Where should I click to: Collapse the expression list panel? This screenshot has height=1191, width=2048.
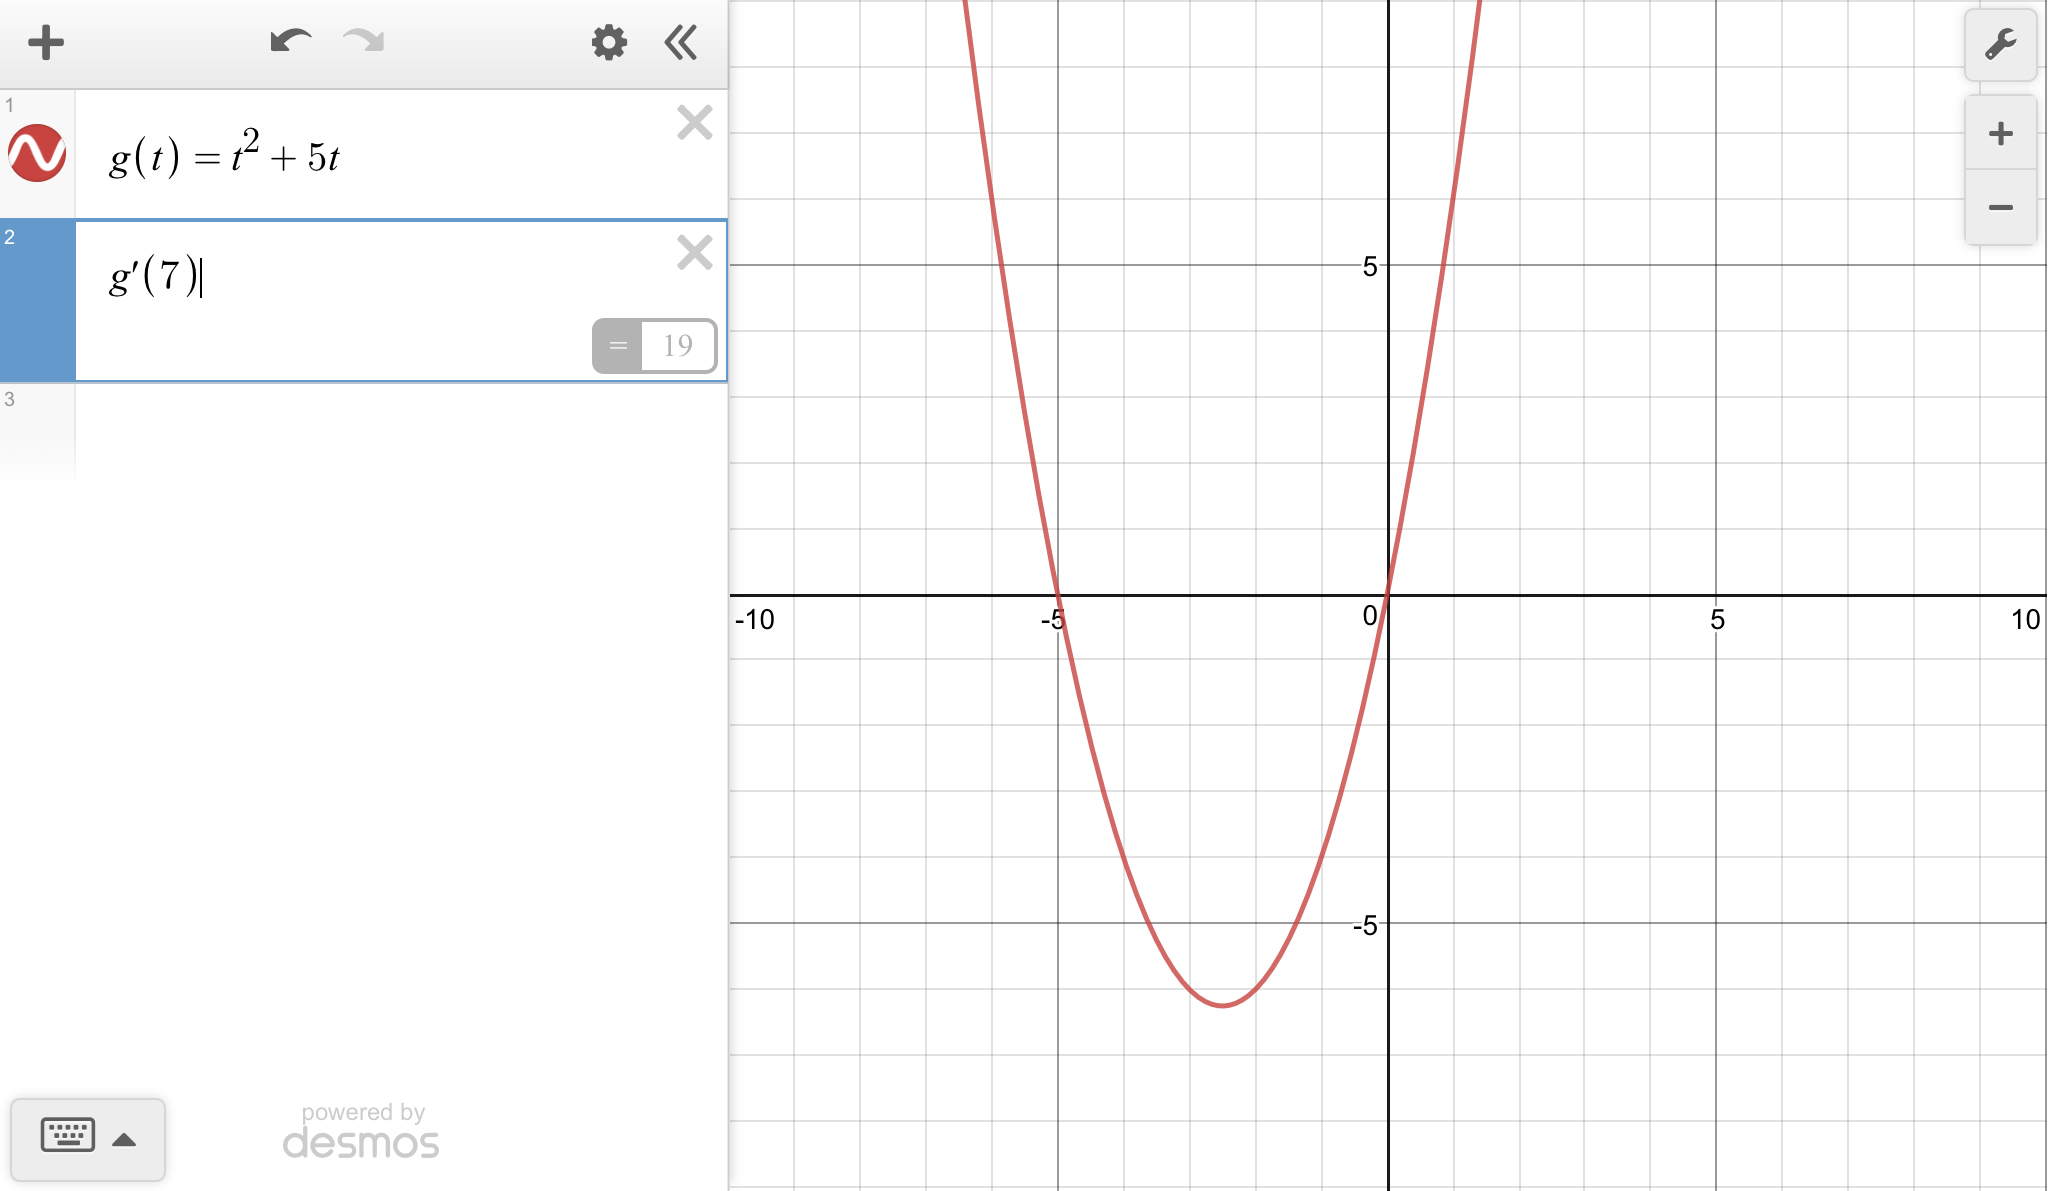coord(681,43)
